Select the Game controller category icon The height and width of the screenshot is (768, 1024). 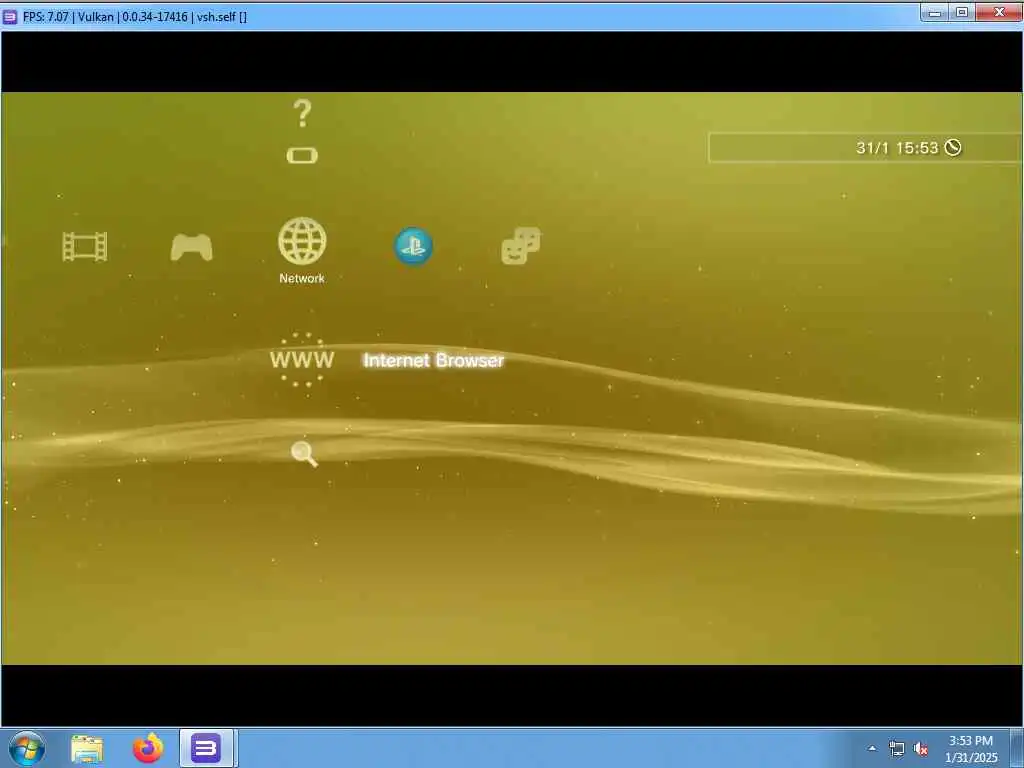click(191, 248)
